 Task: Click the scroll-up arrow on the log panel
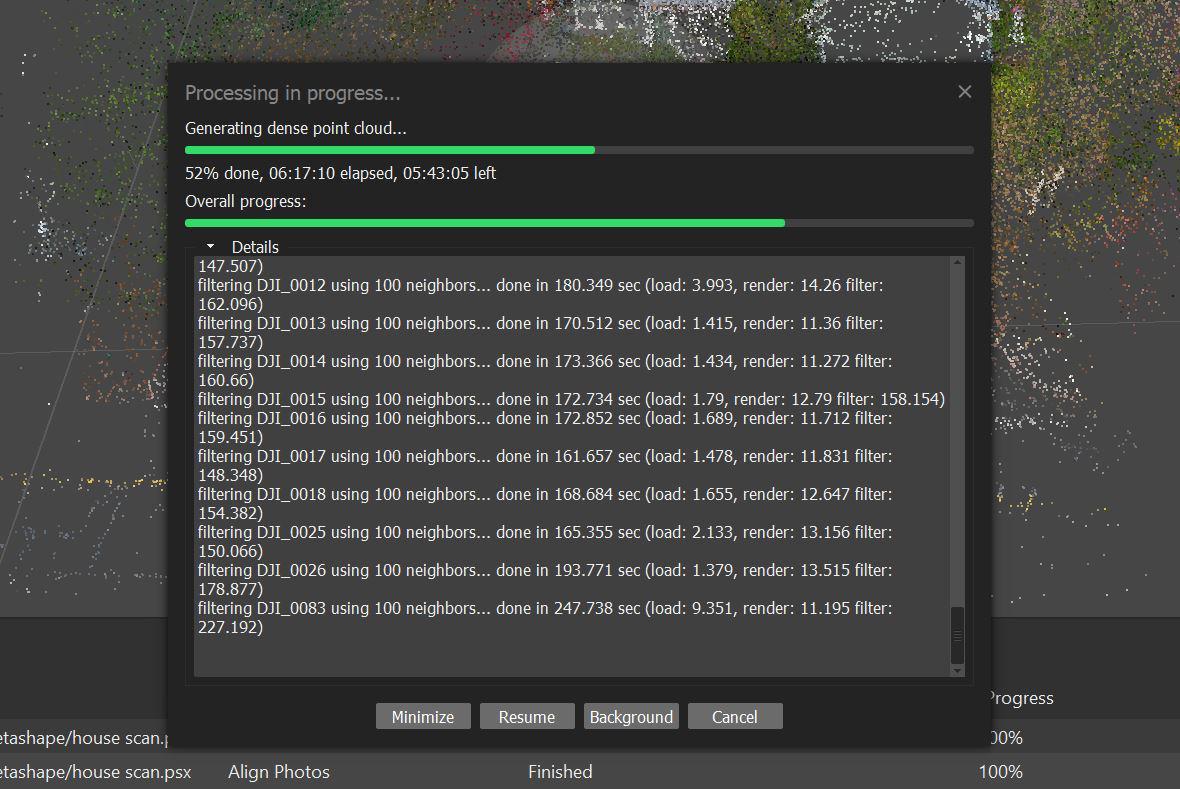957,262
